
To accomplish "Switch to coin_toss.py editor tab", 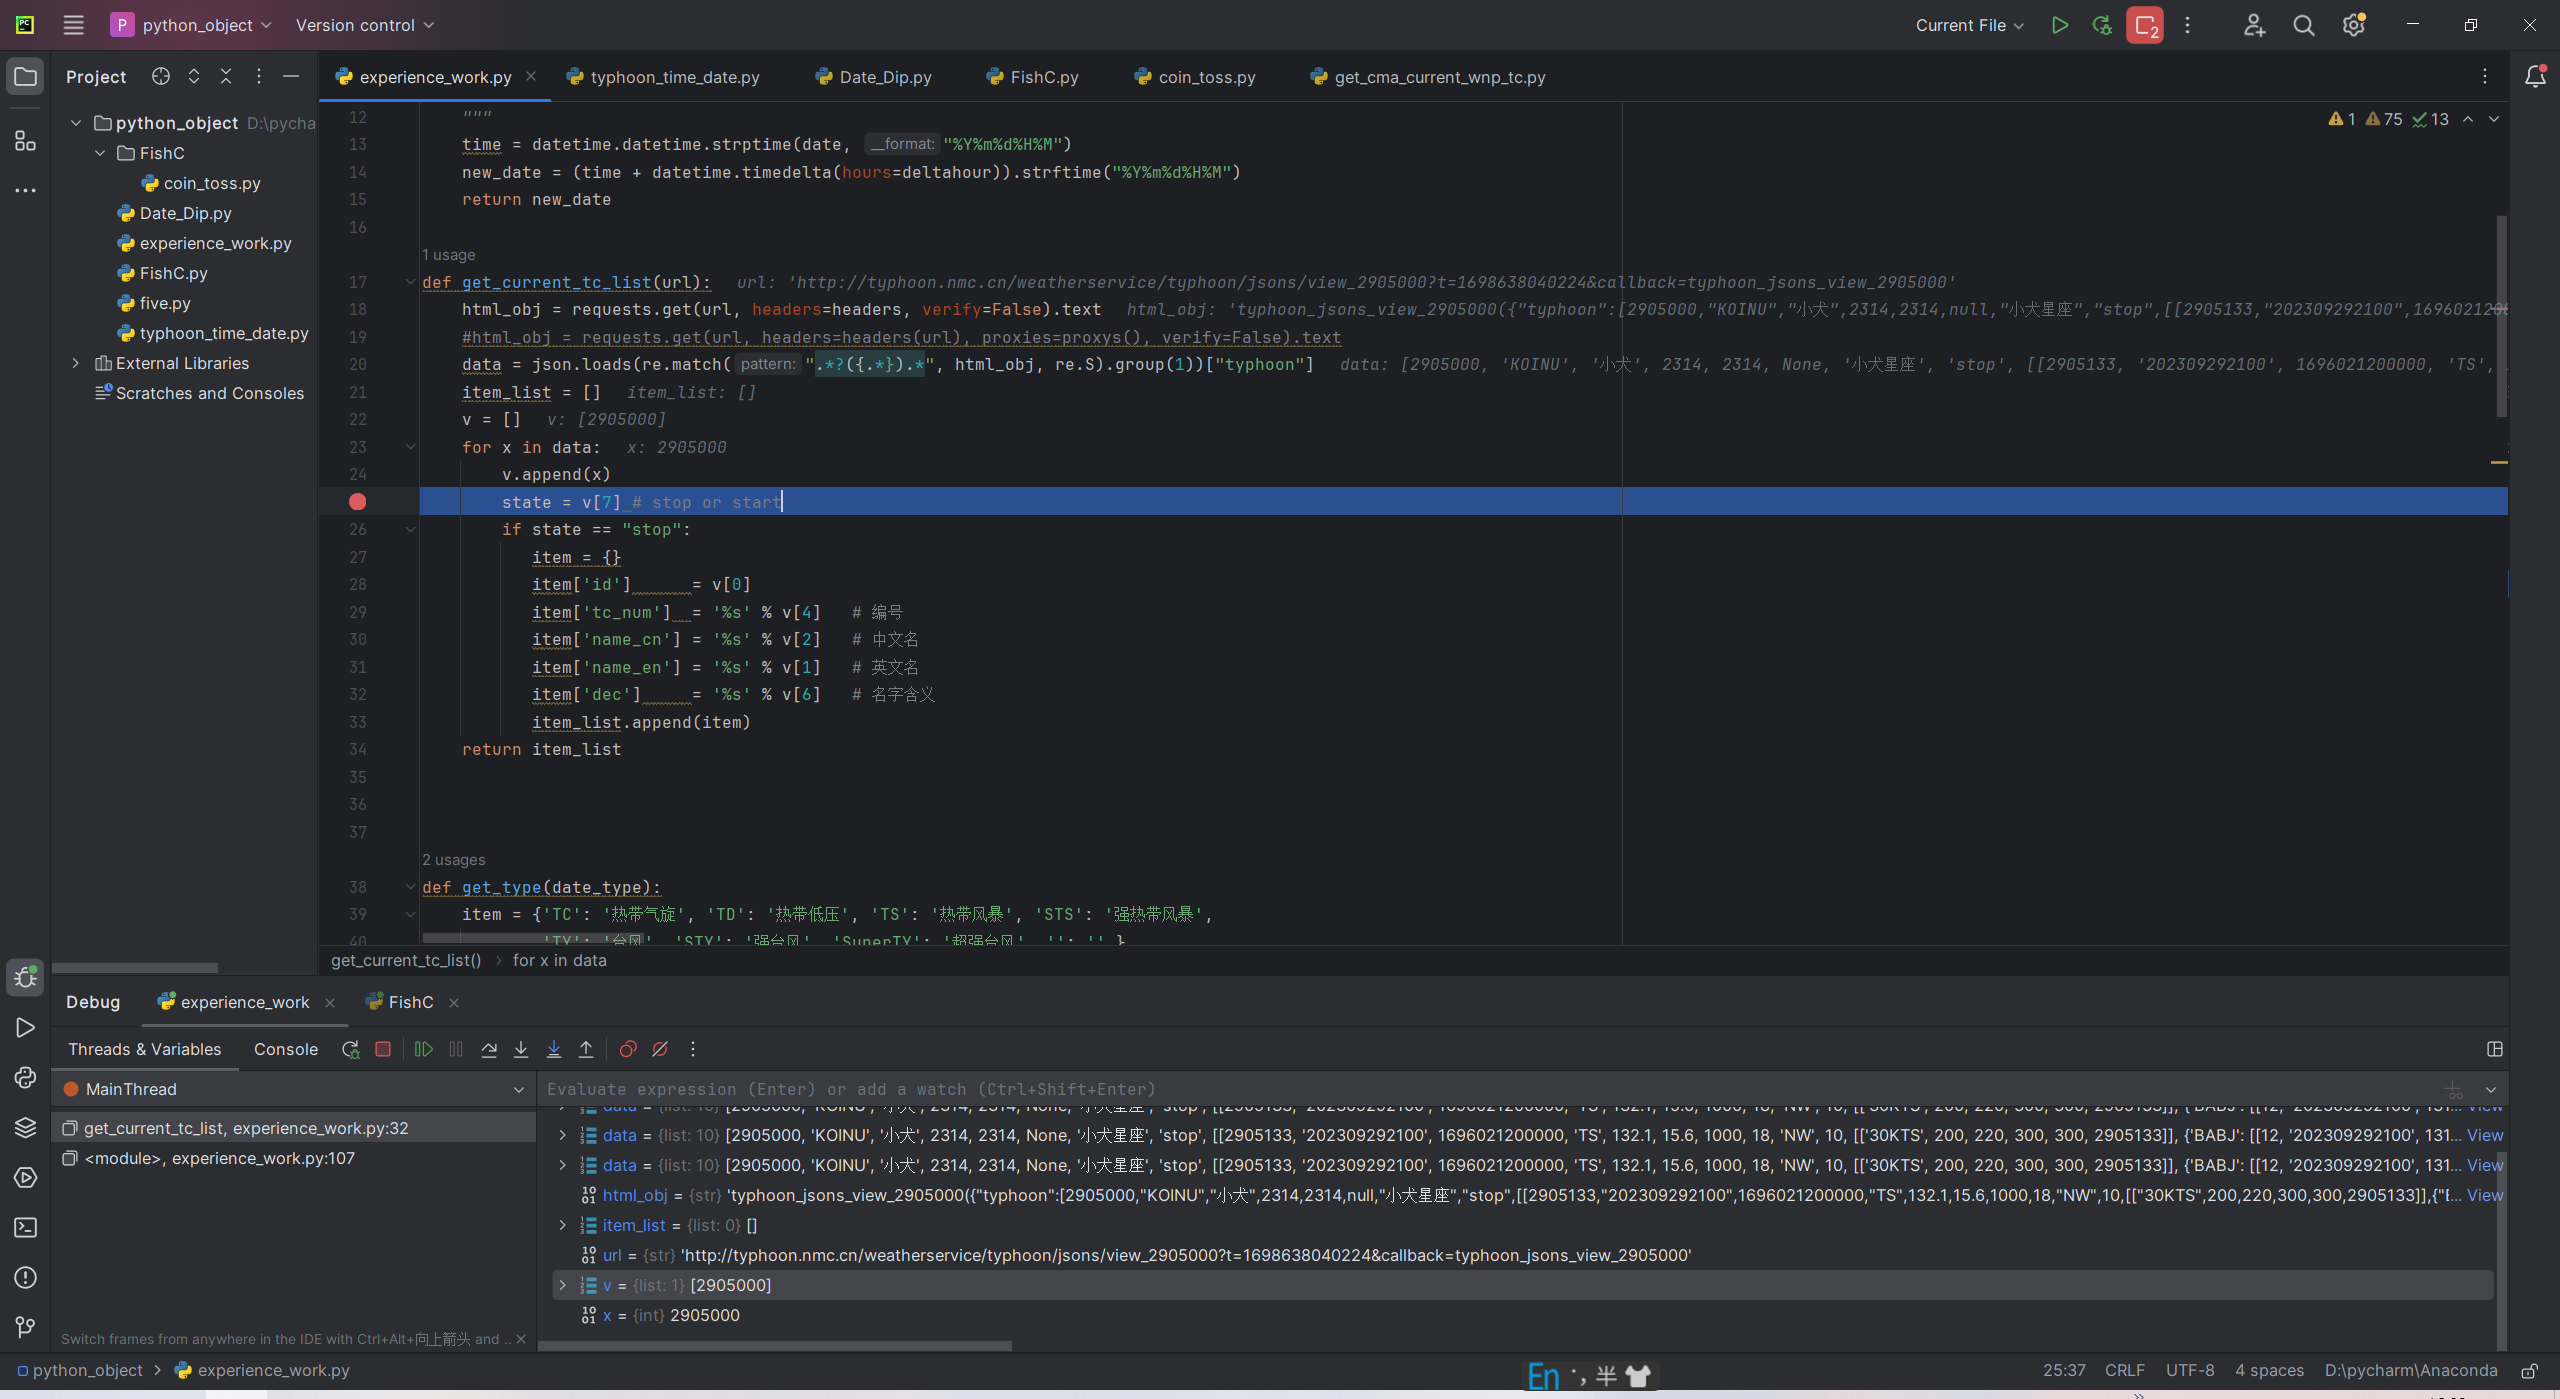I will click(x=1195, y=77).
